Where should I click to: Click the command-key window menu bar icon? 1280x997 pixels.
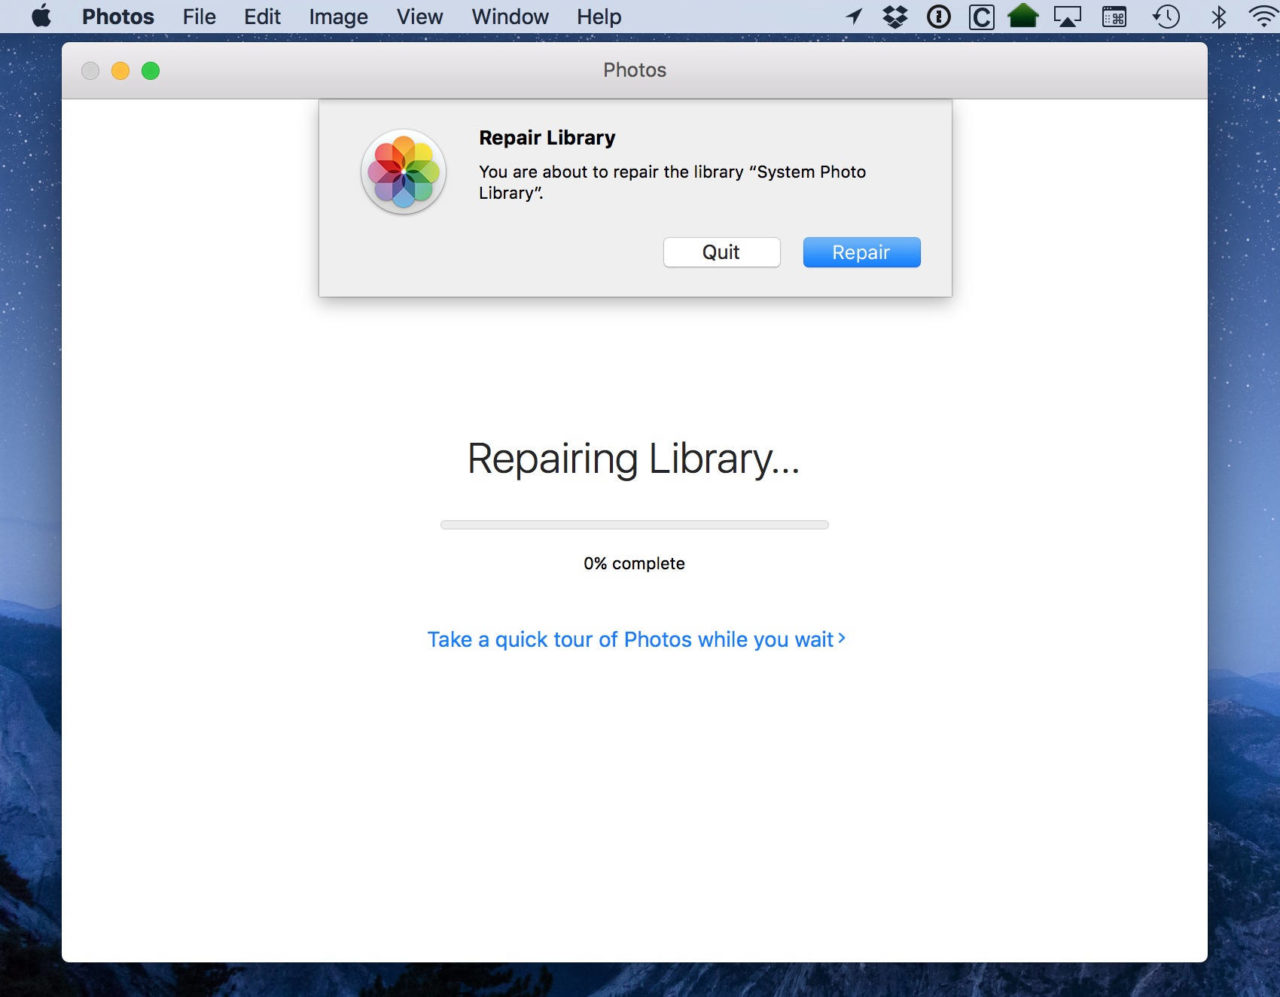(x=1114, y=17)
